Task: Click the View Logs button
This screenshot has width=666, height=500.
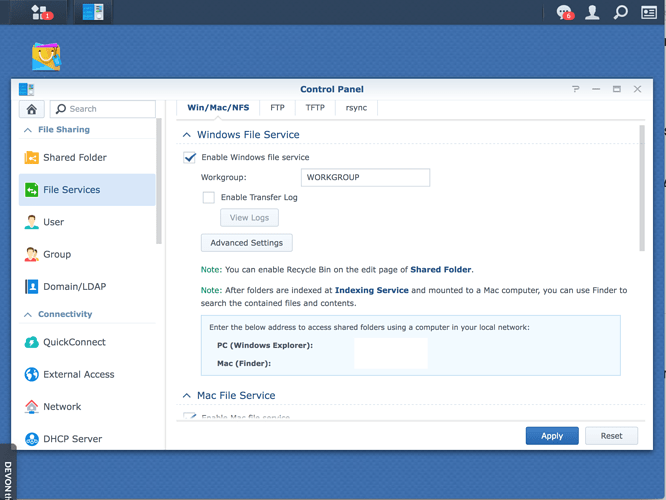Action: click(x=249, y=218)
